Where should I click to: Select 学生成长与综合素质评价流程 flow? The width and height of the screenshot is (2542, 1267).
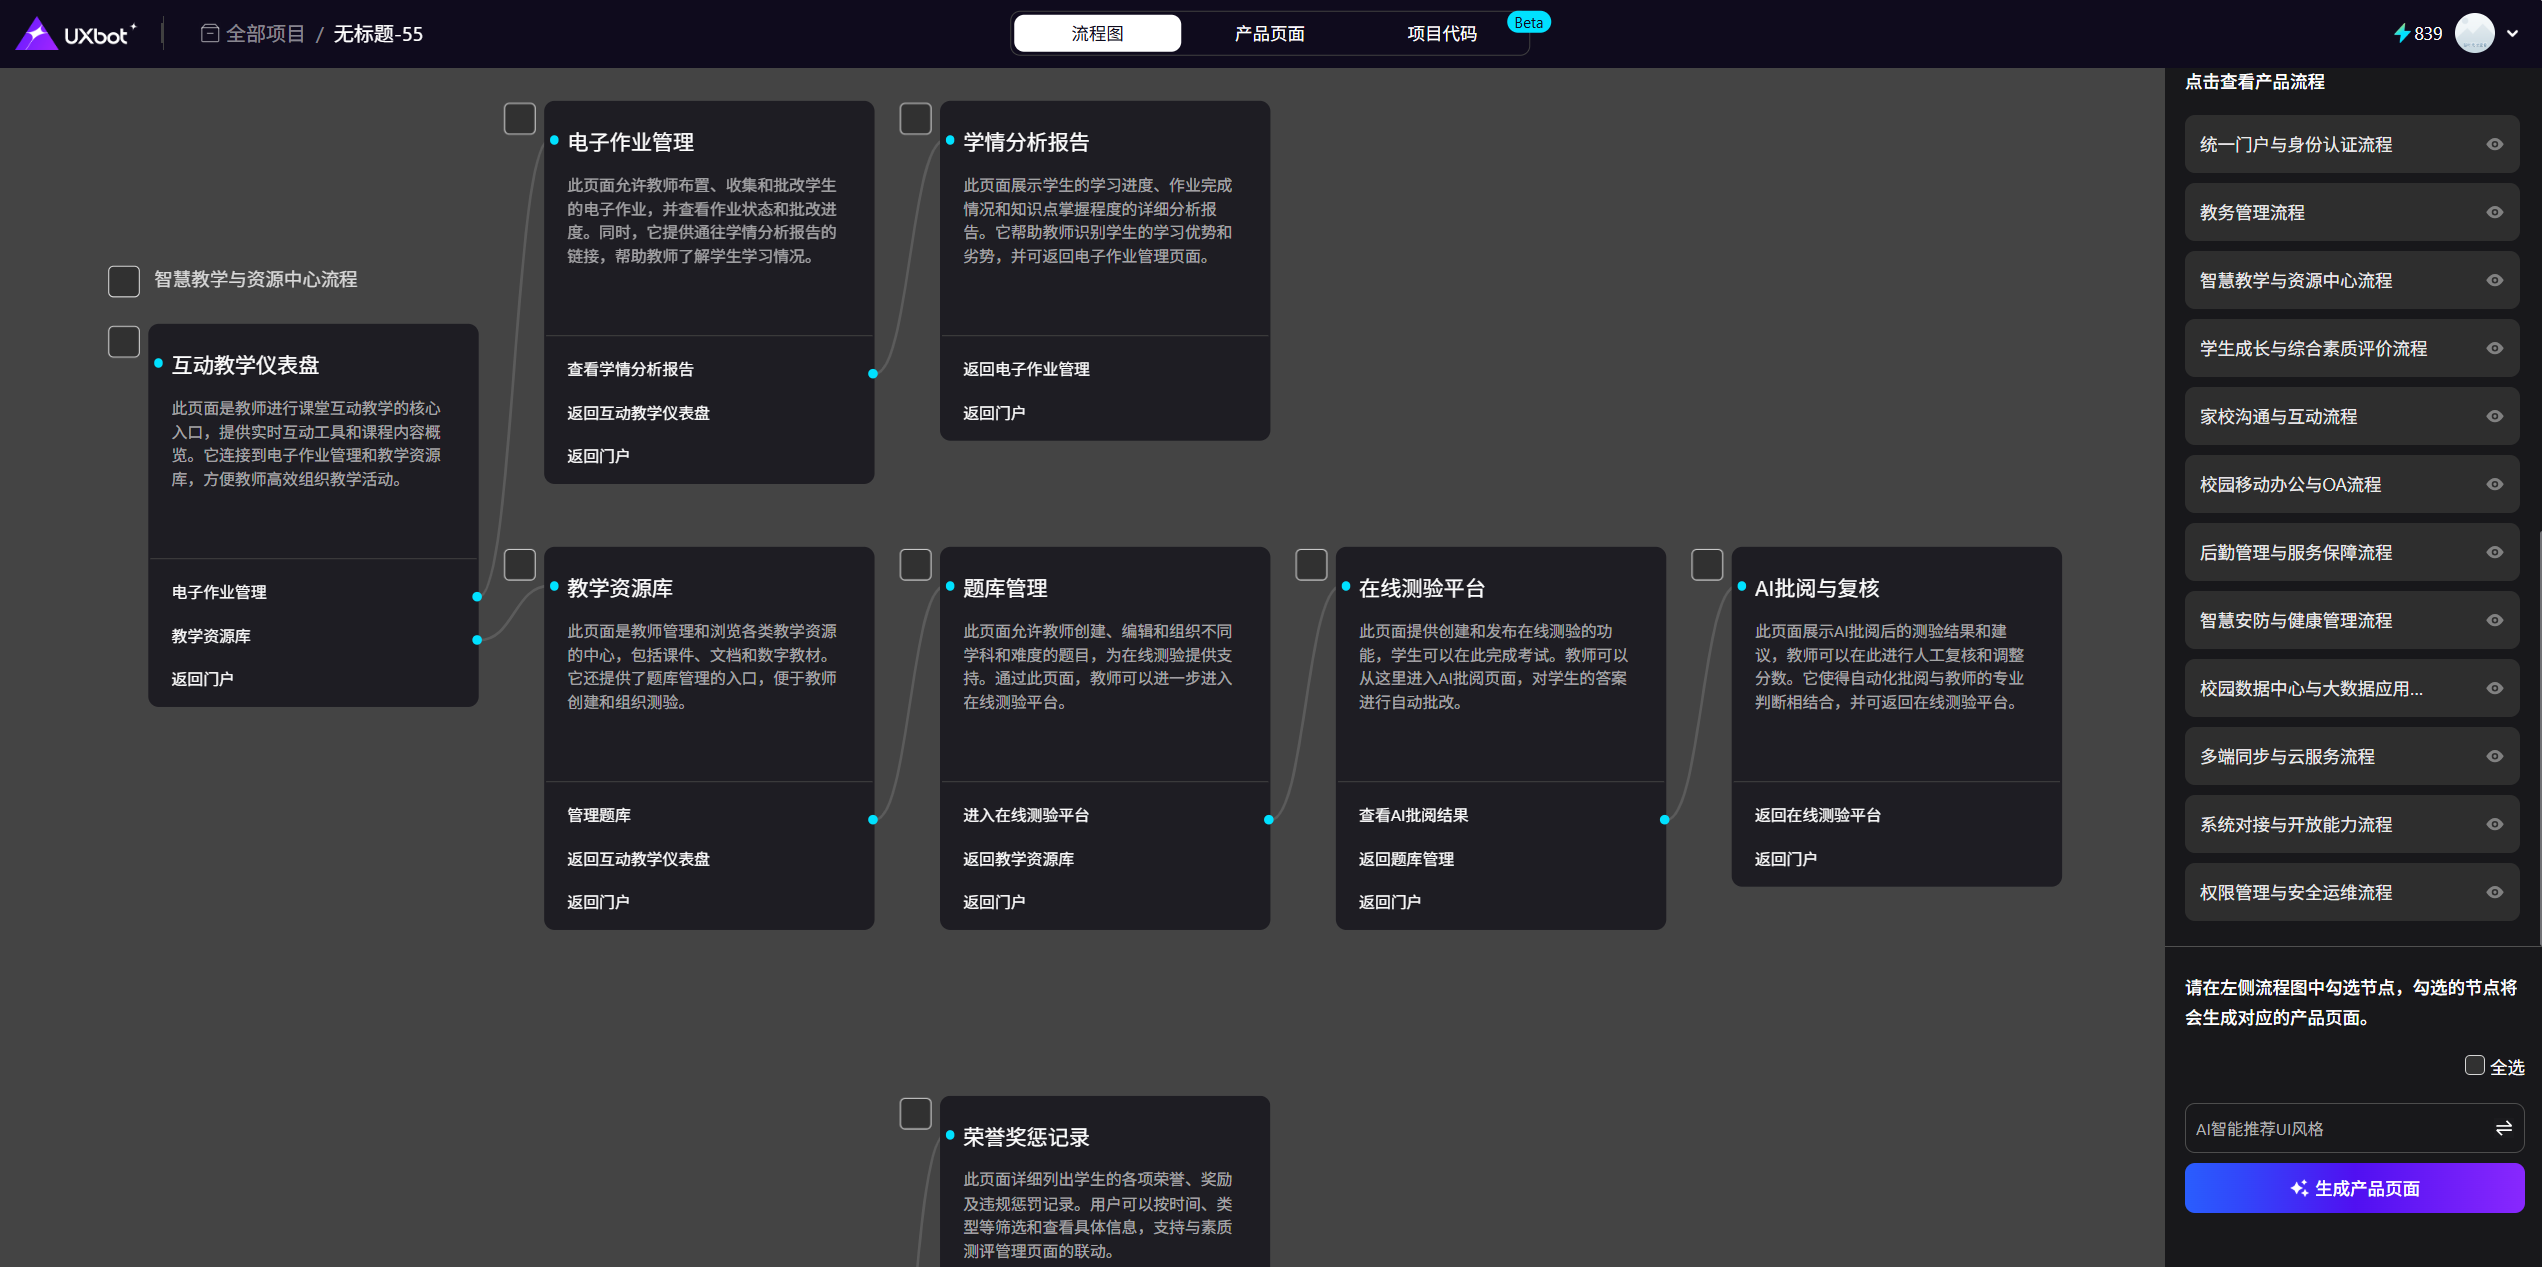click(x=2351, y=348)
